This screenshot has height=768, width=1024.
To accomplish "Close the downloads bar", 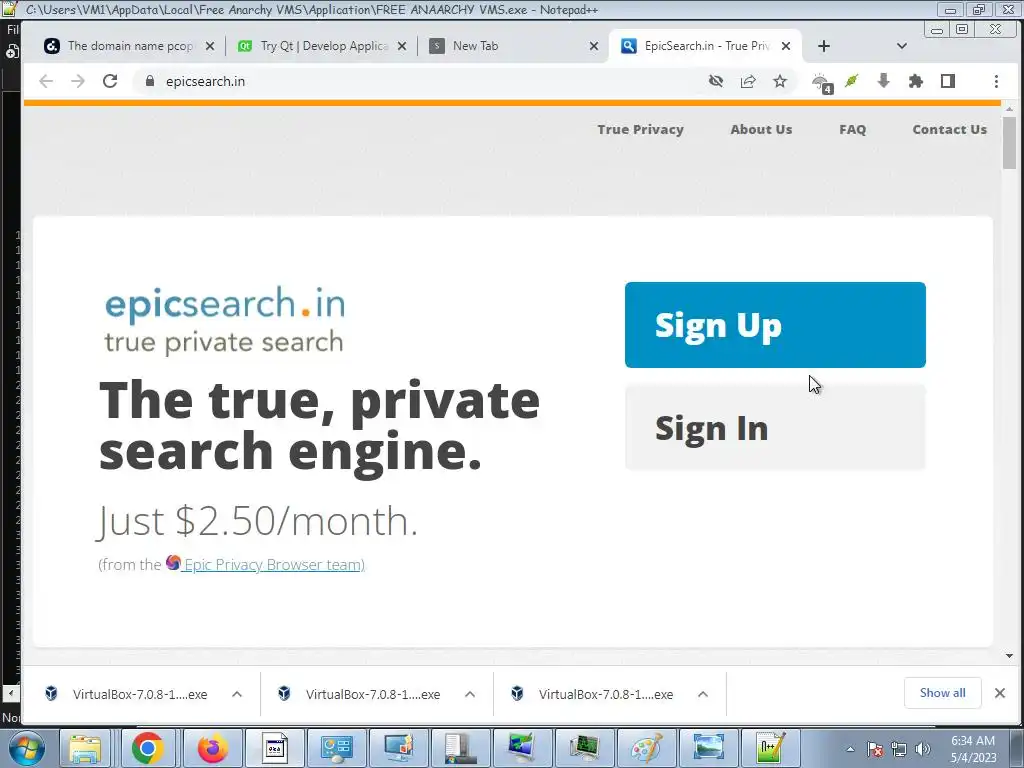I will tap(999, 693).
